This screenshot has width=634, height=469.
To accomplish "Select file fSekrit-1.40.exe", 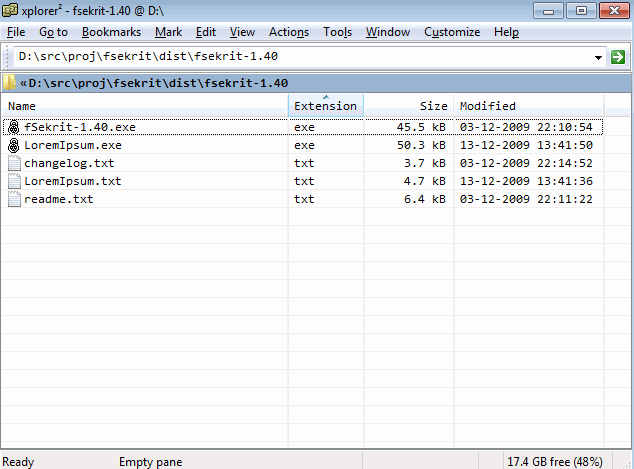I will [x=80, y=127].
